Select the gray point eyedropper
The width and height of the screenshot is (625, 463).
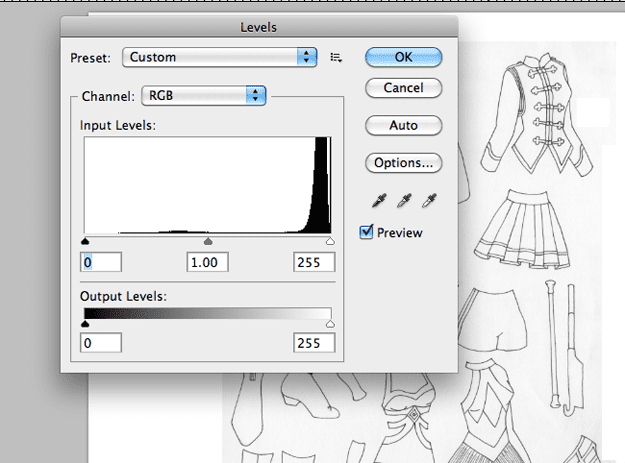404,200
